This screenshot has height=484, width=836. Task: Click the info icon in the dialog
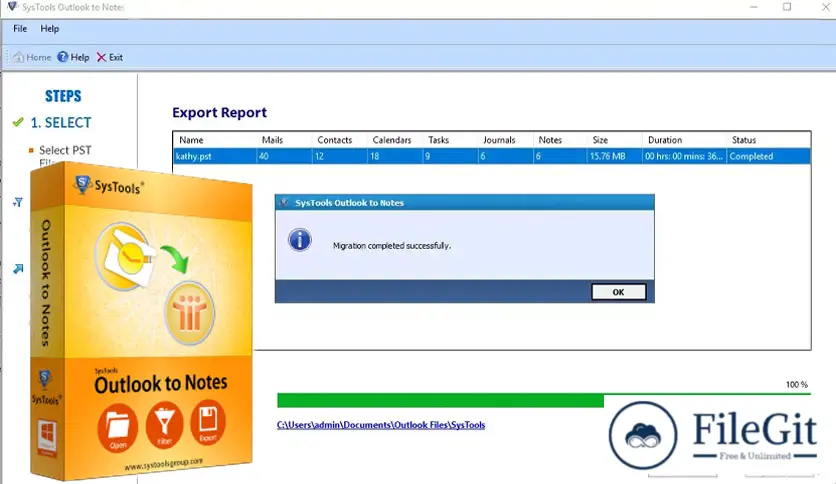(x=300, y=240)
